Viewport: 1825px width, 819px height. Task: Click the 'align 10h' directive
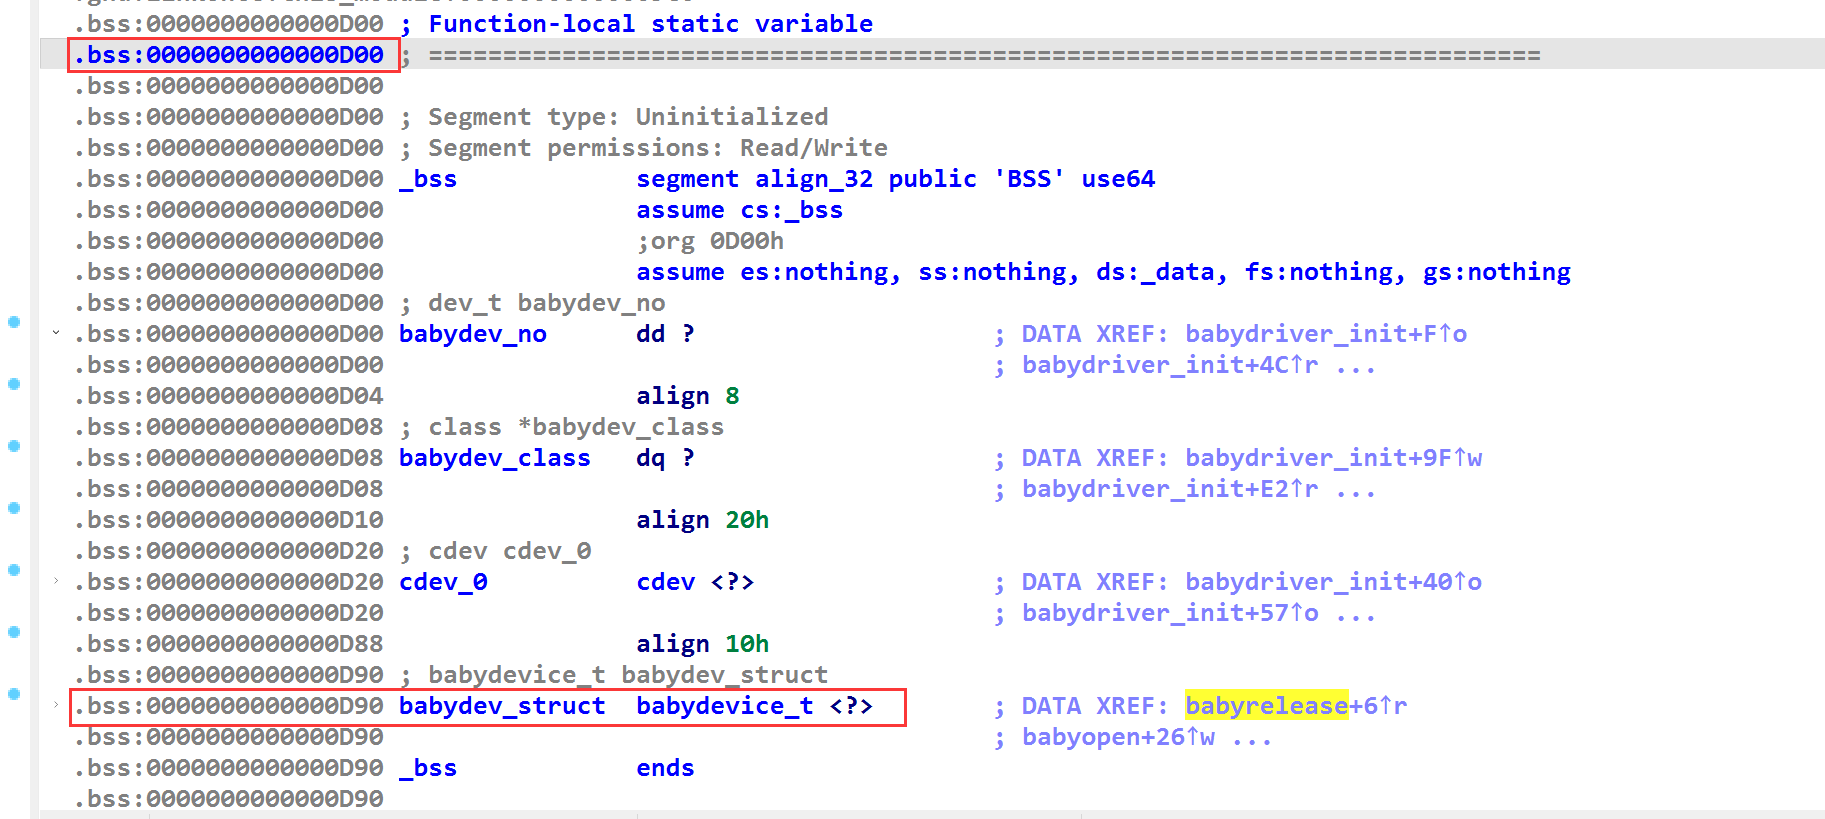703,644
